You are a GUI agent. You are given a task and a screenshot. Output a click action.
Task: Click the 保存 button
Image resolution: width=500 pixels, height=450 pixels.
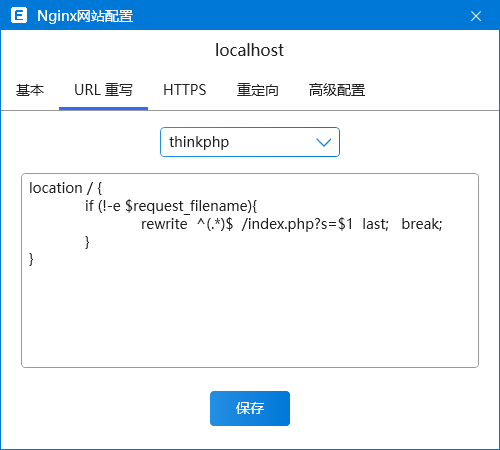[250, 408]
